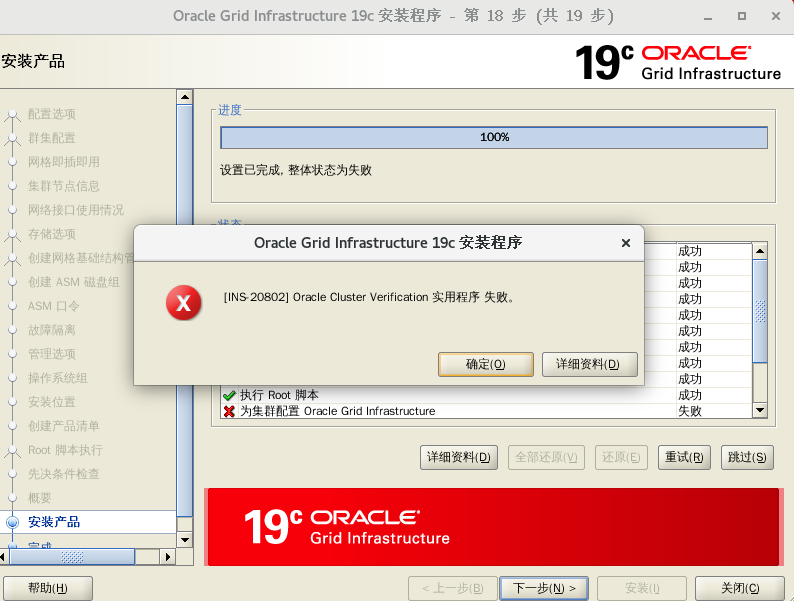Click the red X beside 为集群配置 Oracle Grid Infrastructure

click(229, 411)
